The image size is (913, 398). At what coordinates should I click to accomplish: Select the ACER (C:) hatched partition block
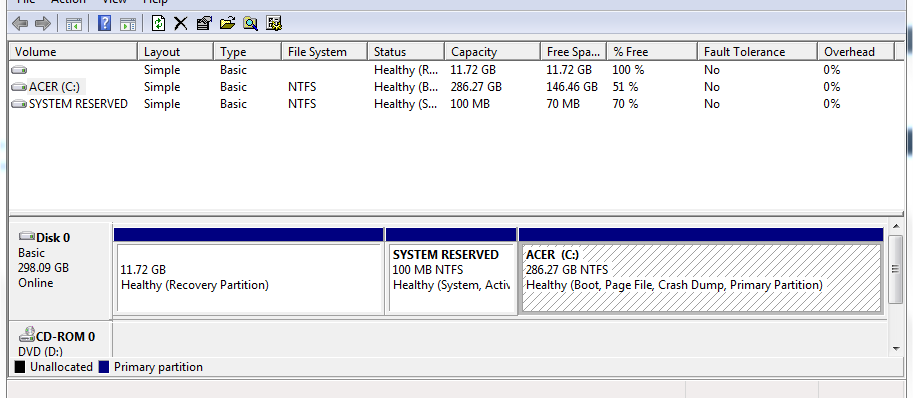click(701, 271)
